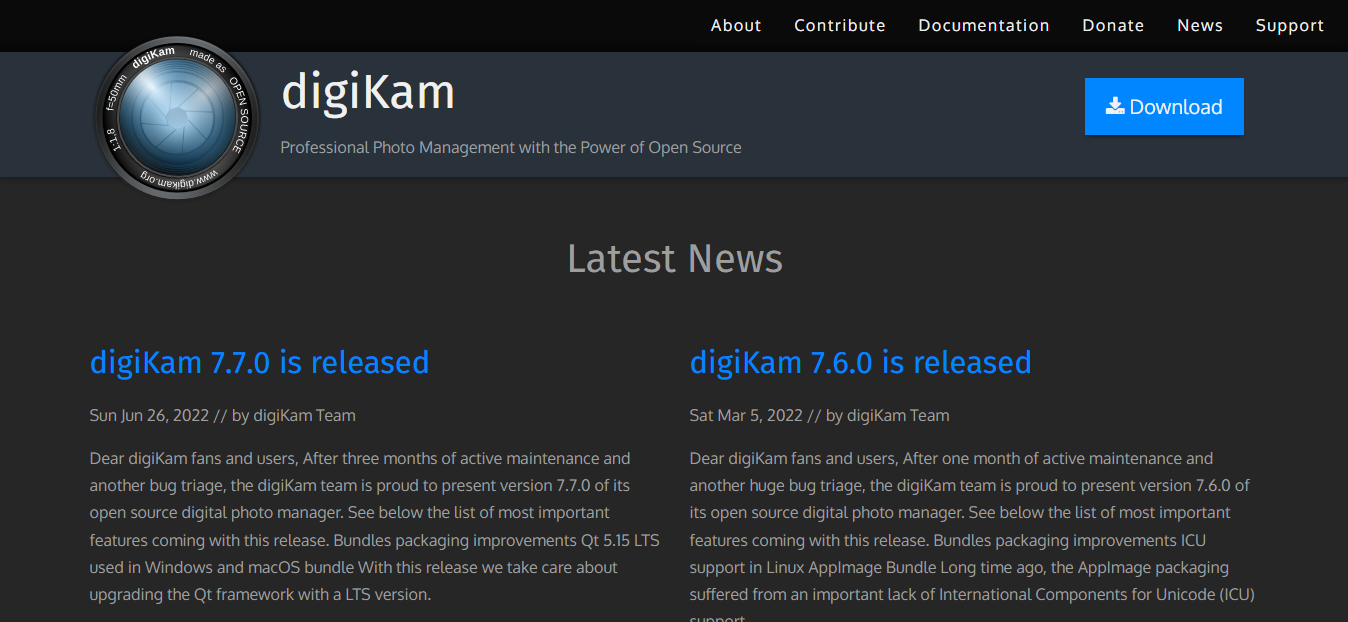Open the digiKam 7.7.0 is released article

coord(260,362)
